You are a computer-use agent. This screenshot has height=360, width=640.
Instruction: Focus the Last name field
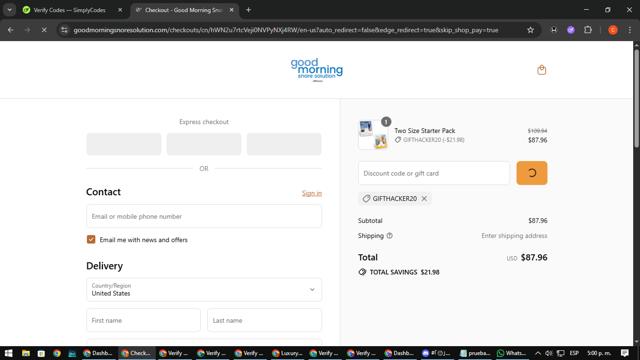(264, 320)
